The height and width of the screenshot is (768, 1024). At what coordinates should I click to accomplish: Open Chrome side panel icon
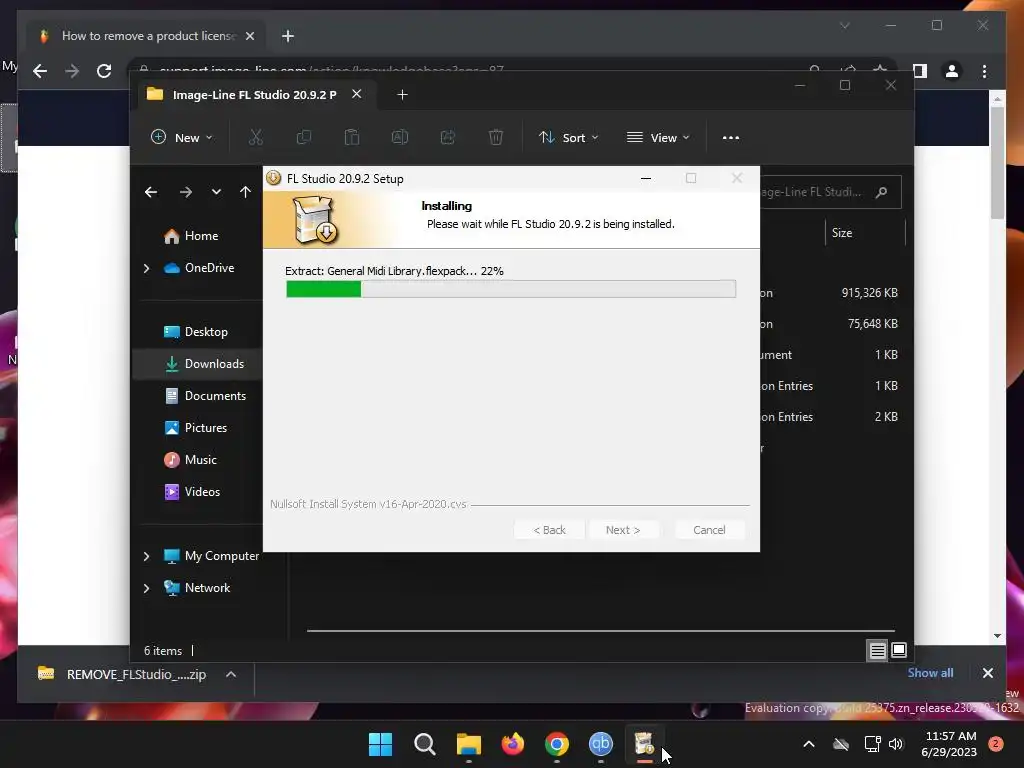(x=920, y=71)
